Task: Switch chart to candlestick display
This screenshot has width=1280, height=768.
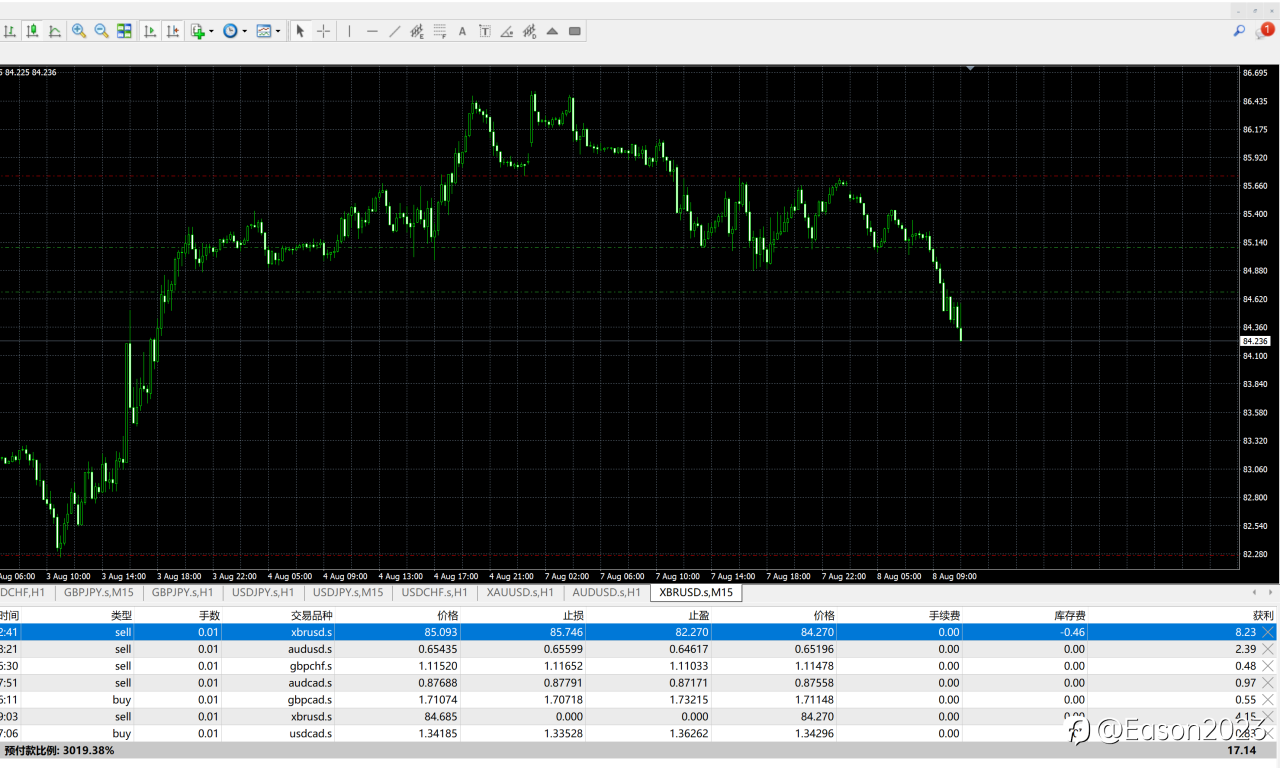Action: pyautogui.click(x=32, y=31)
